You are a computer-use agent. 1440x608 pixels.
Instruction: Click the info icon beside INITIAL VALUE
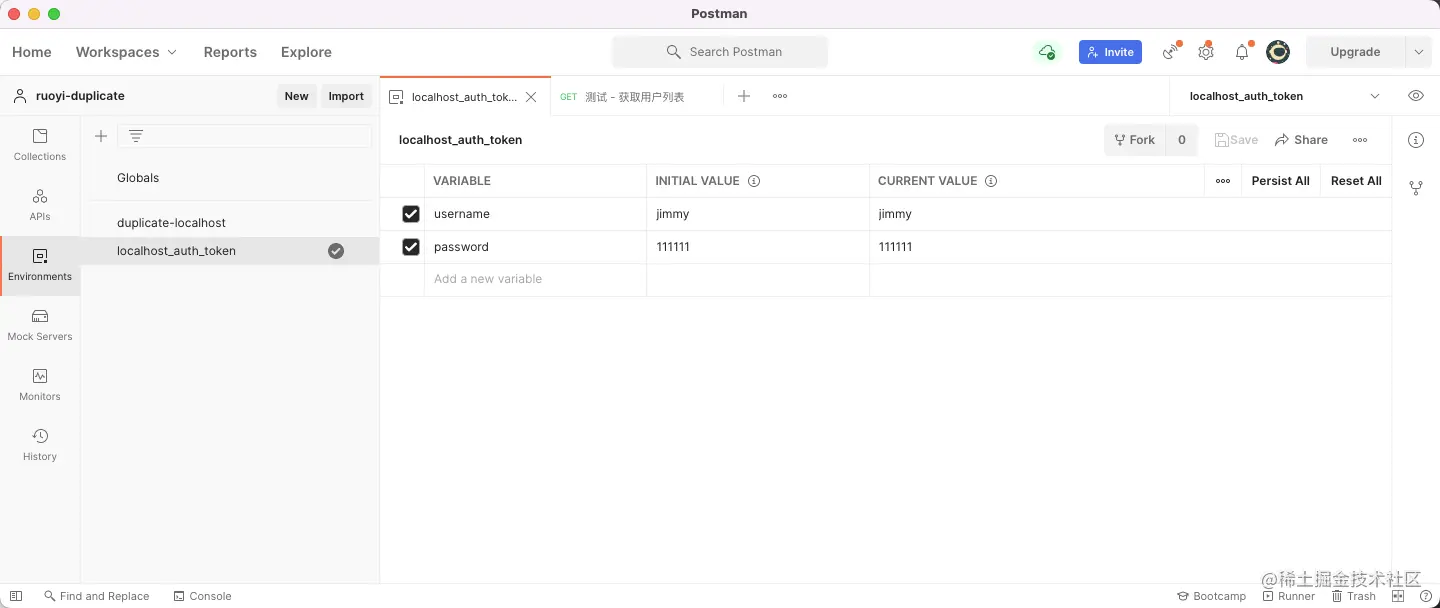754,181
